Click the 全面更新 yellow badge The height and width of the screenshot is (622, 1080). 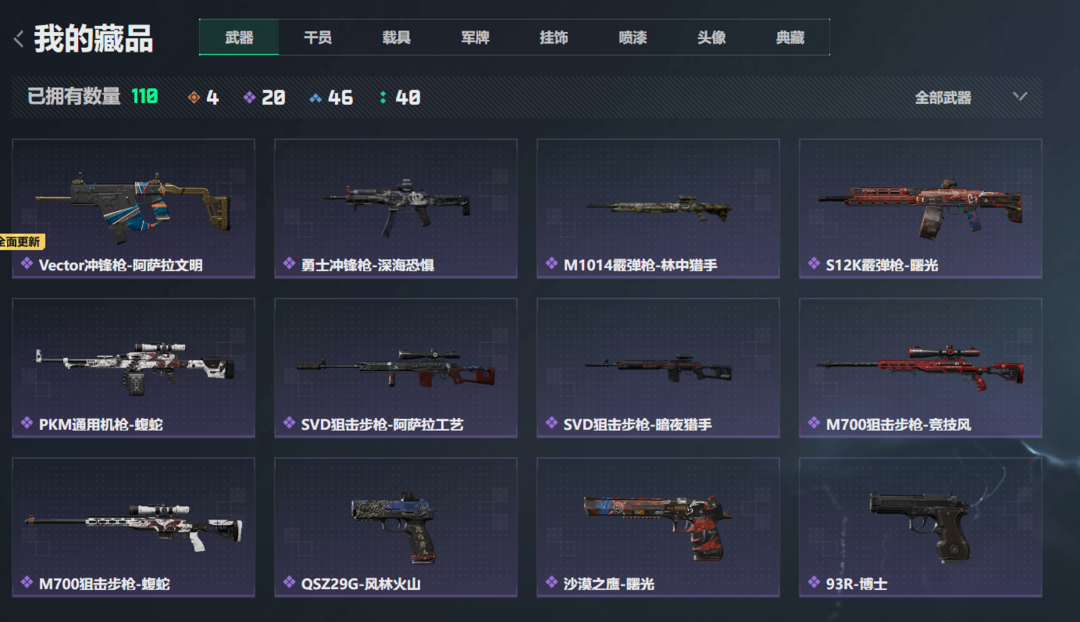pyautogui.click(x=22, y=242)
